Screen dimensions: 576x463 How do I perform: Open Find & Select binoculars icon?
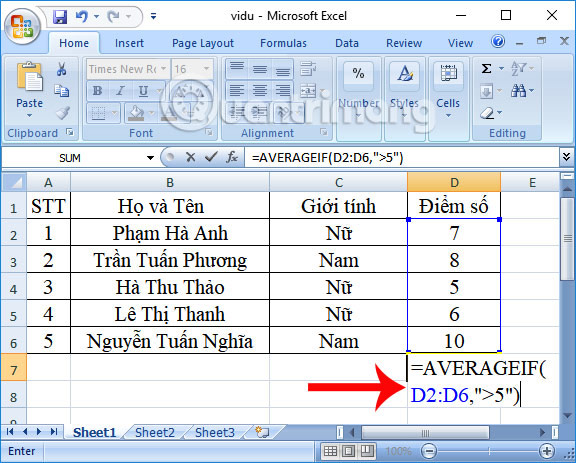click(x=518, y=90)
